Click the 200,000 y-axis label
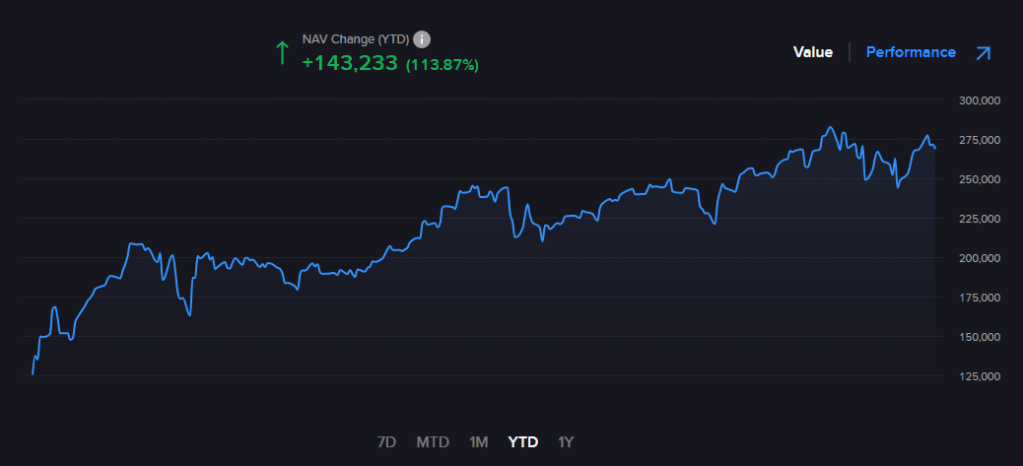This screenshot has width=1023, height=466. point(979,258)
